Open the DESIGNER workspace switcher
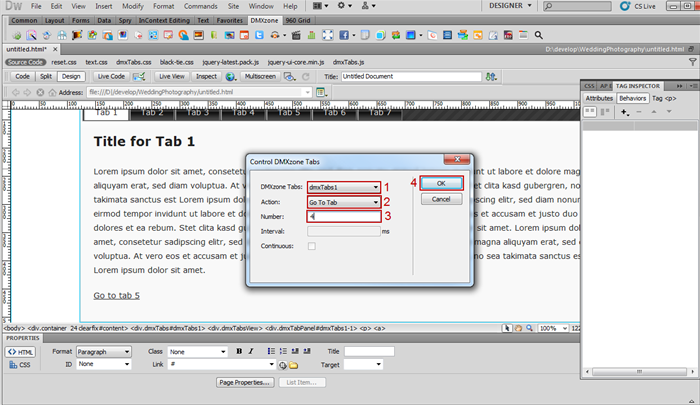The width and height of the screenshot is (700, 405). (x=510, y=6)
